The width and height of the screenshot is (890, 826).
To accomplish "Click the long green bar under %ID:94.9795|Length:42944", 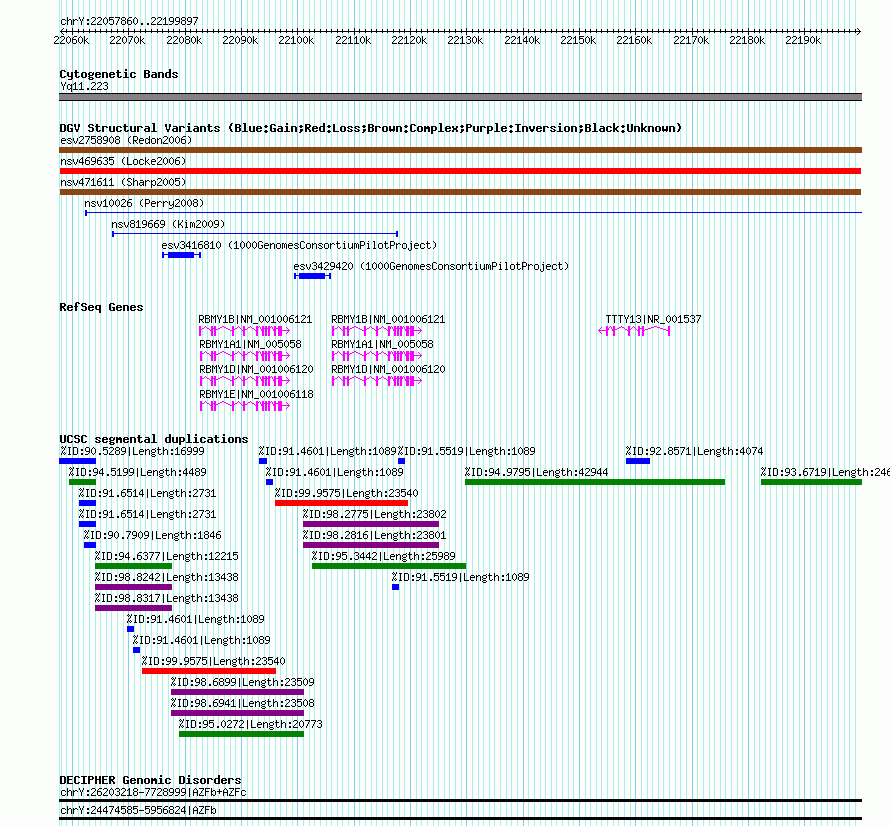I will (595, 482).
